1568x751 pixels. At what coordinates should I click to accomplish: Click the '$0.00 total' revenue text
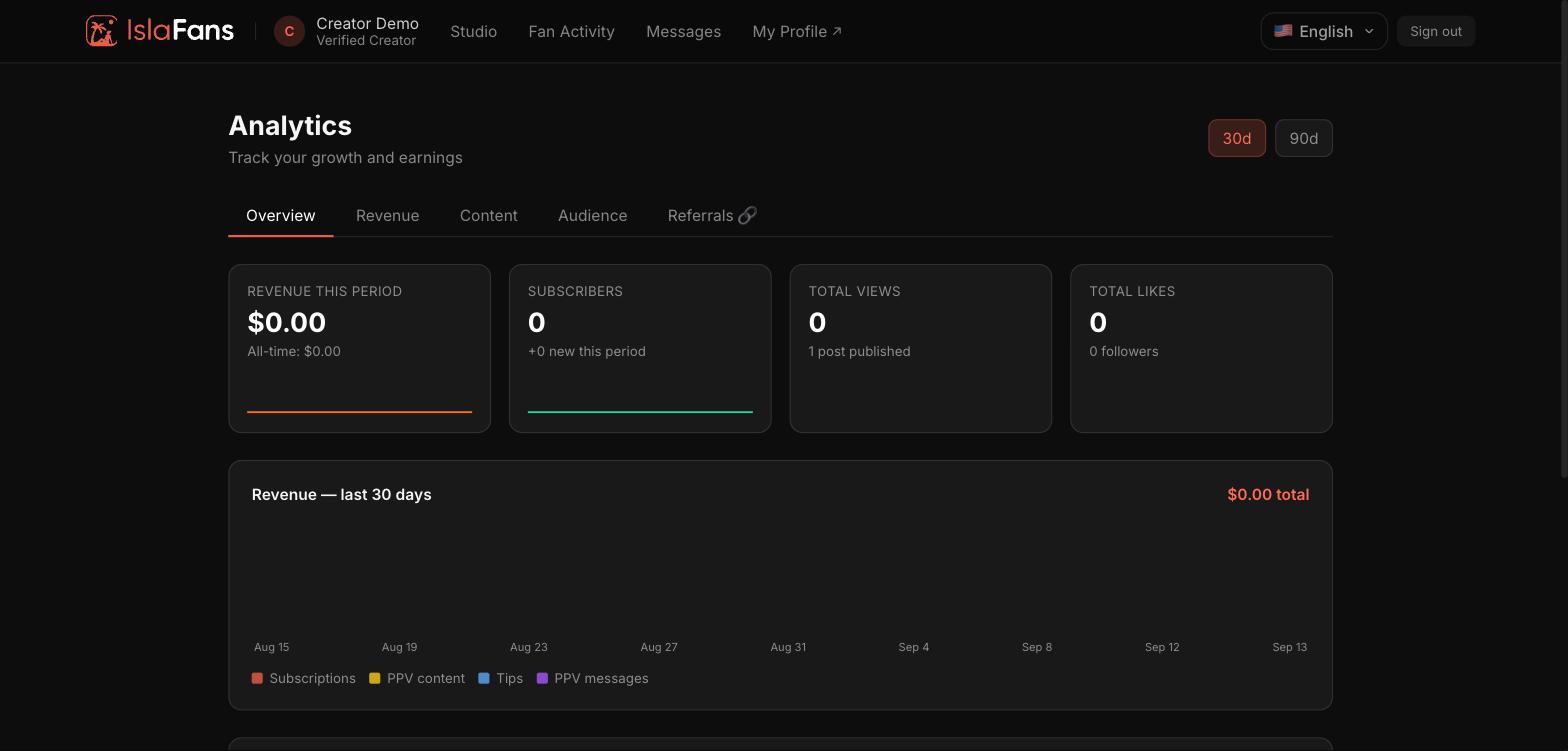click(x=1268, y=494)
